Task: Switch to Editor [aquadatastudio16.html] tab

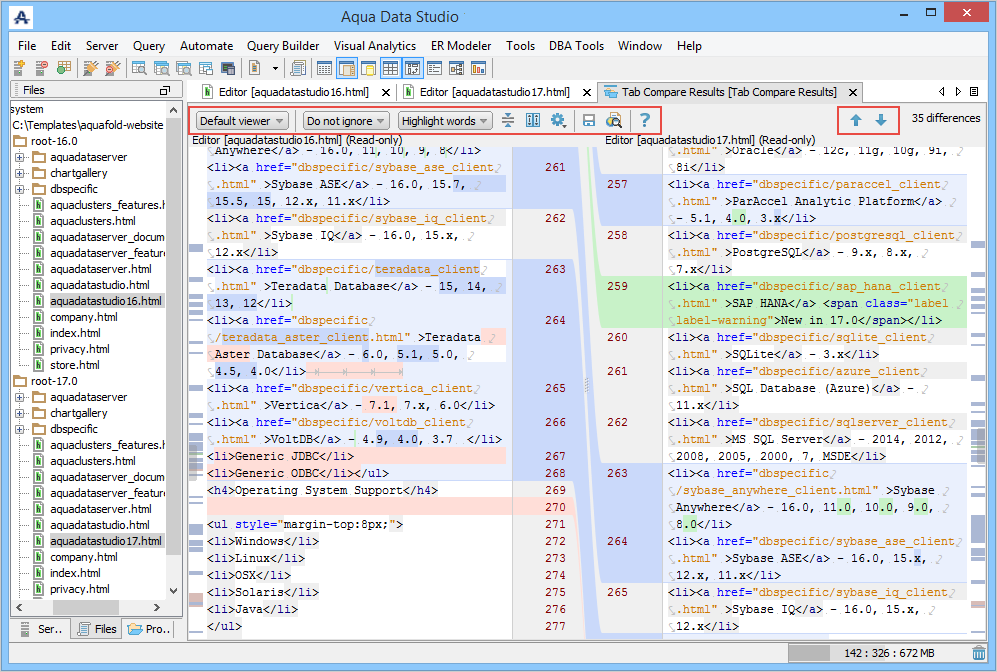Action: pos(294,92)
